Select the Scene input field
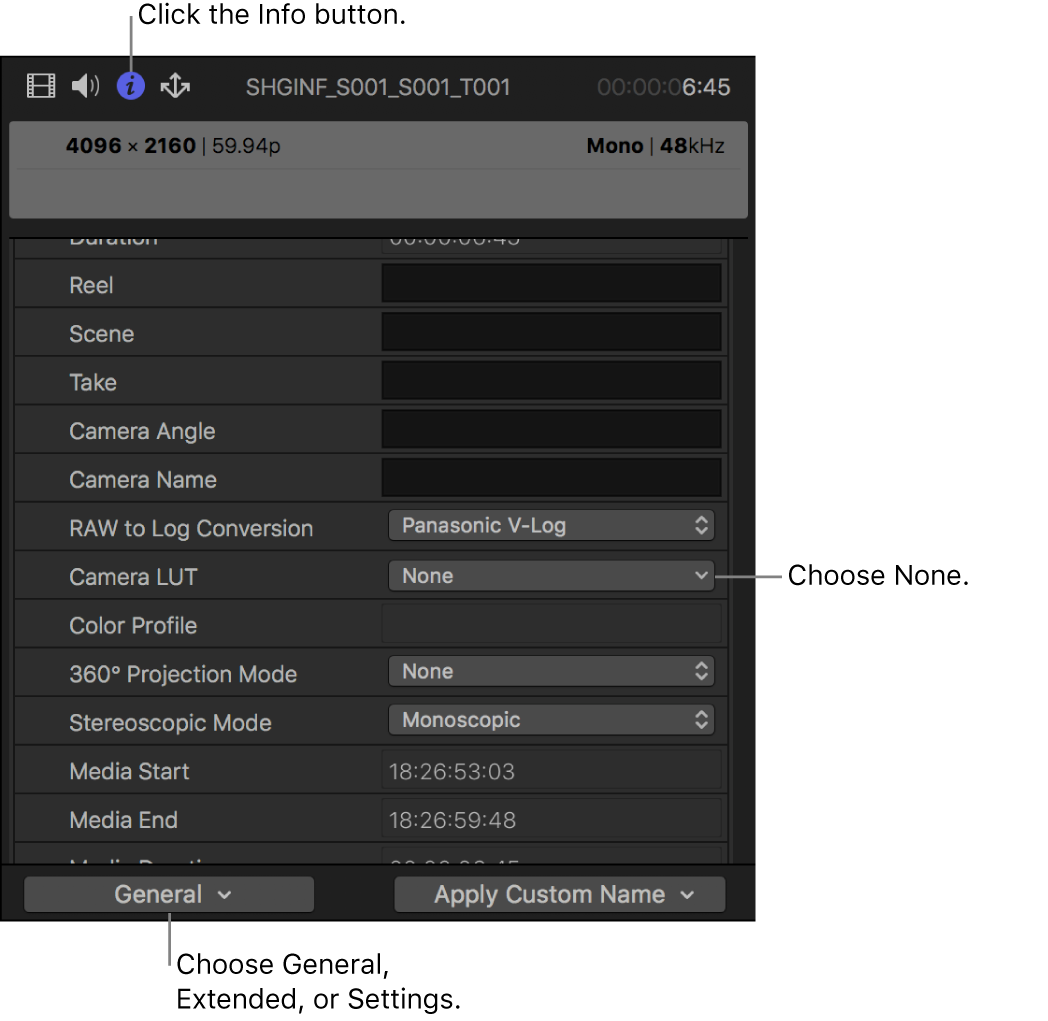 click(551, 331)
